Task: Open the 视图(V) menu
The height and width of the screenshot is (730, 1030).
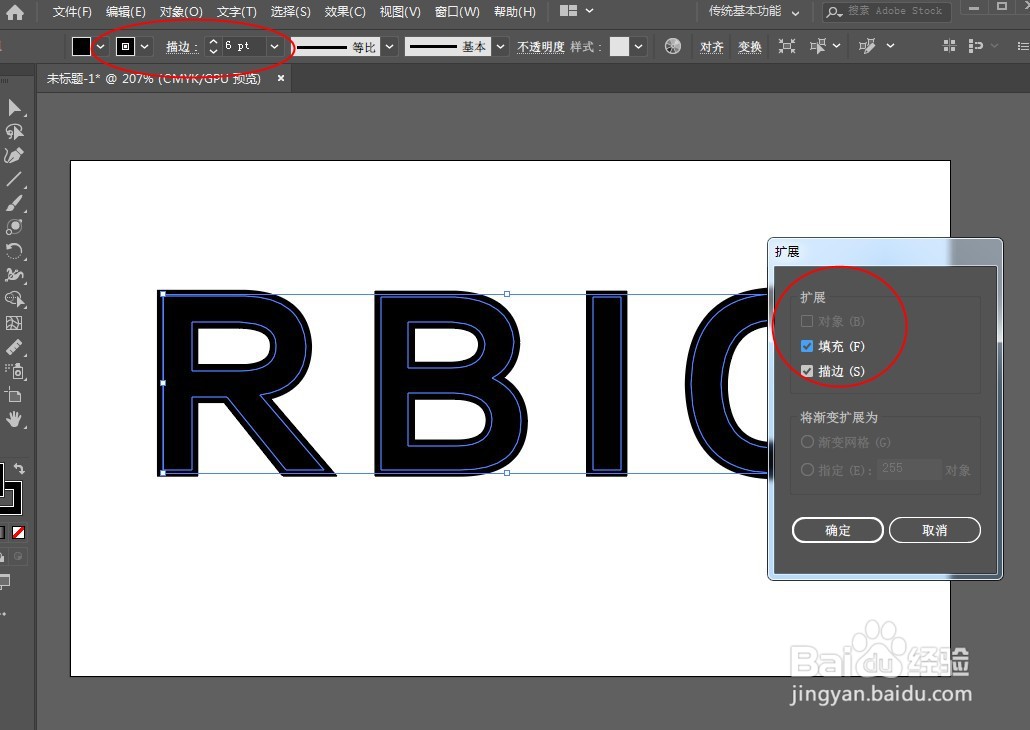Action: coord(400,12)
